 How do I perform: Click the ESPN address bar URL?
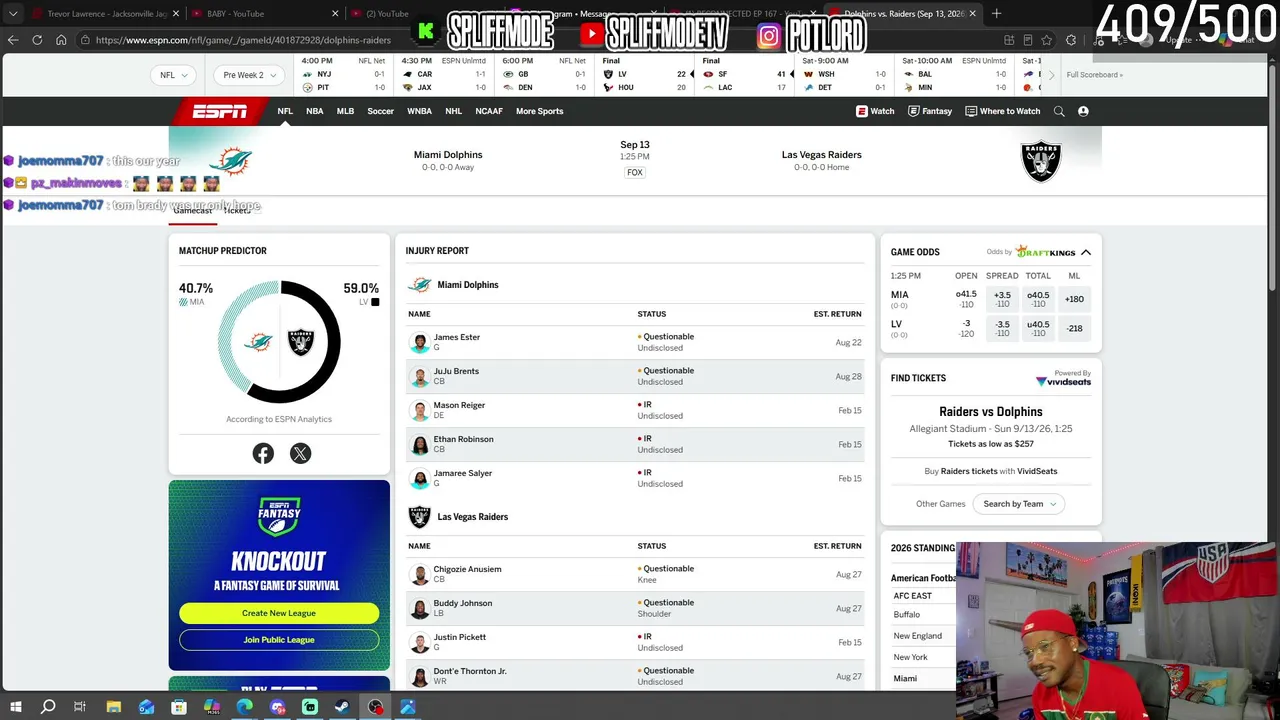pyautogui.click(x=243, y=40)
